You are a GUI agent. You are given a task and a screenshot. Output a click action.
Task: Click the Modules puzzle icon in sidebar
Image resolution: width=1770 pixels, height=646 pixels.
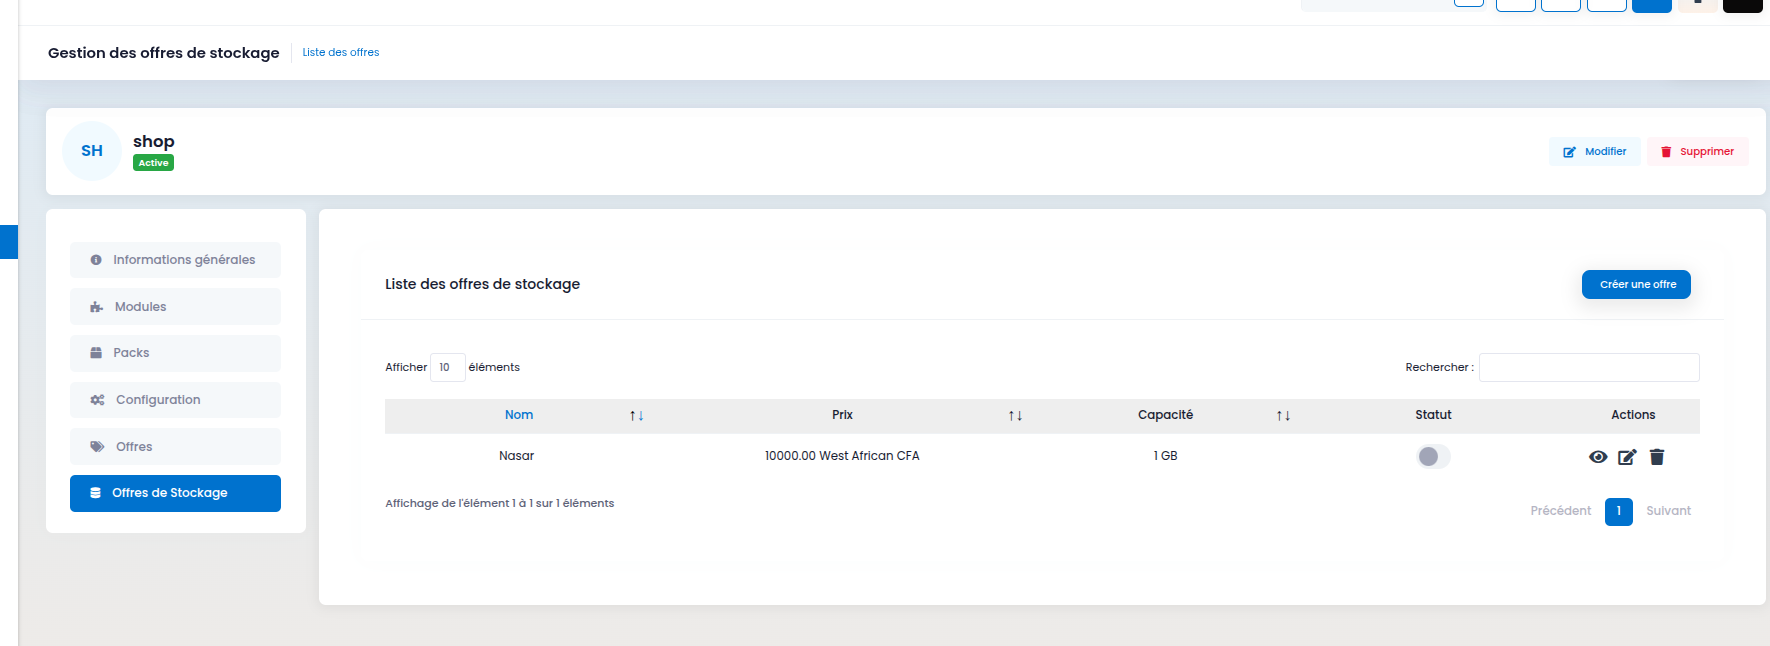coord(97,307)
